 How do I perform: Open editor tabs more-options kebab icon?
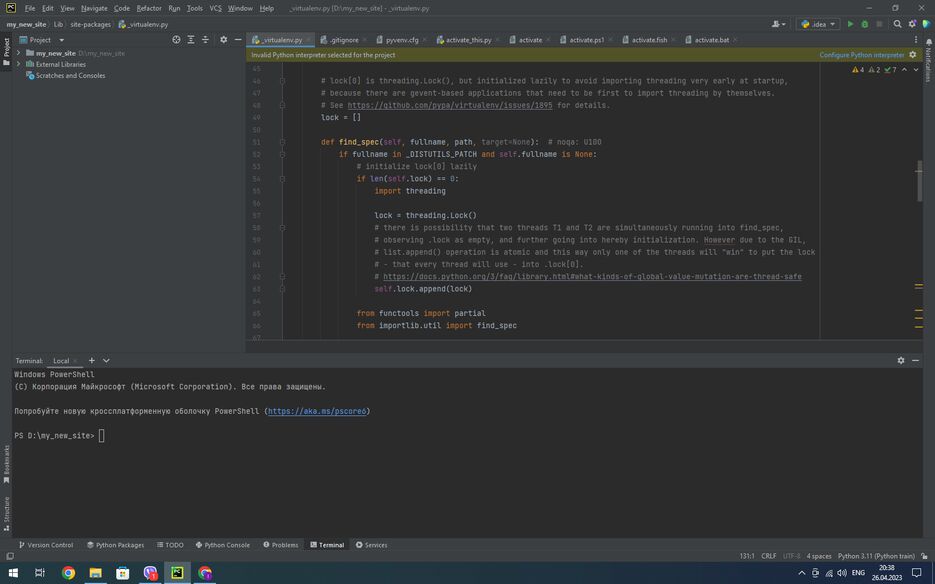point(916,39)
